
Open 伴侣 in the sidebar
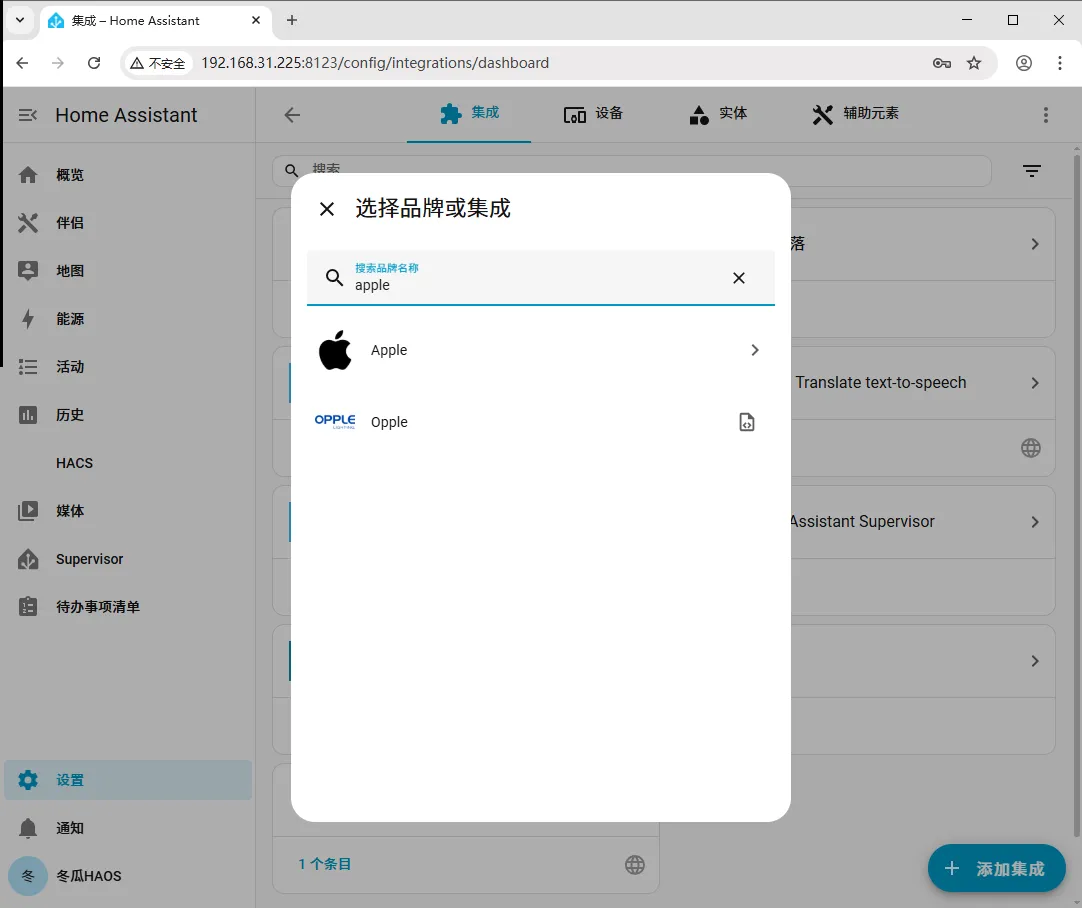click(128, 223)
